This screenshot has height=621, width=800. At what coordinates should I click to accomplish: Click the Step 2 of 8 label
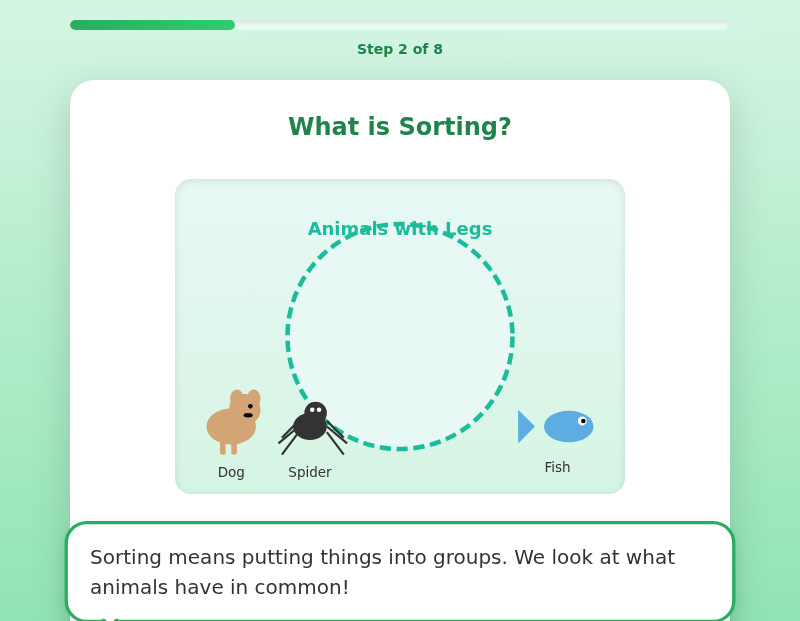click(400, 48)
